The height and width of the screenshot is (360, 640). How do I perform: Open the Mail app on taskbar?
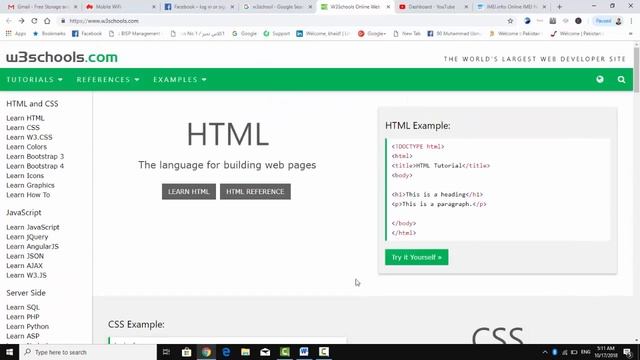tap(265, 352)
